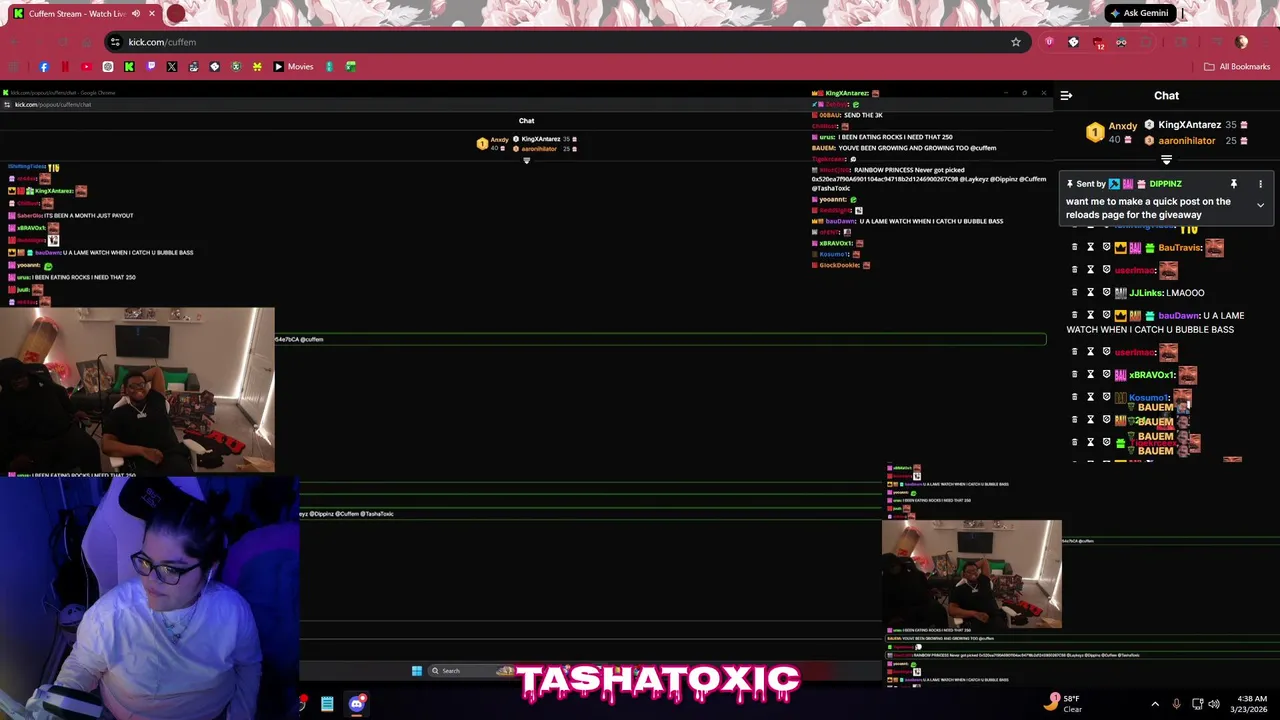
Task: Click the webcam thumbnail in the stream
Action: (x=137, y=390)
